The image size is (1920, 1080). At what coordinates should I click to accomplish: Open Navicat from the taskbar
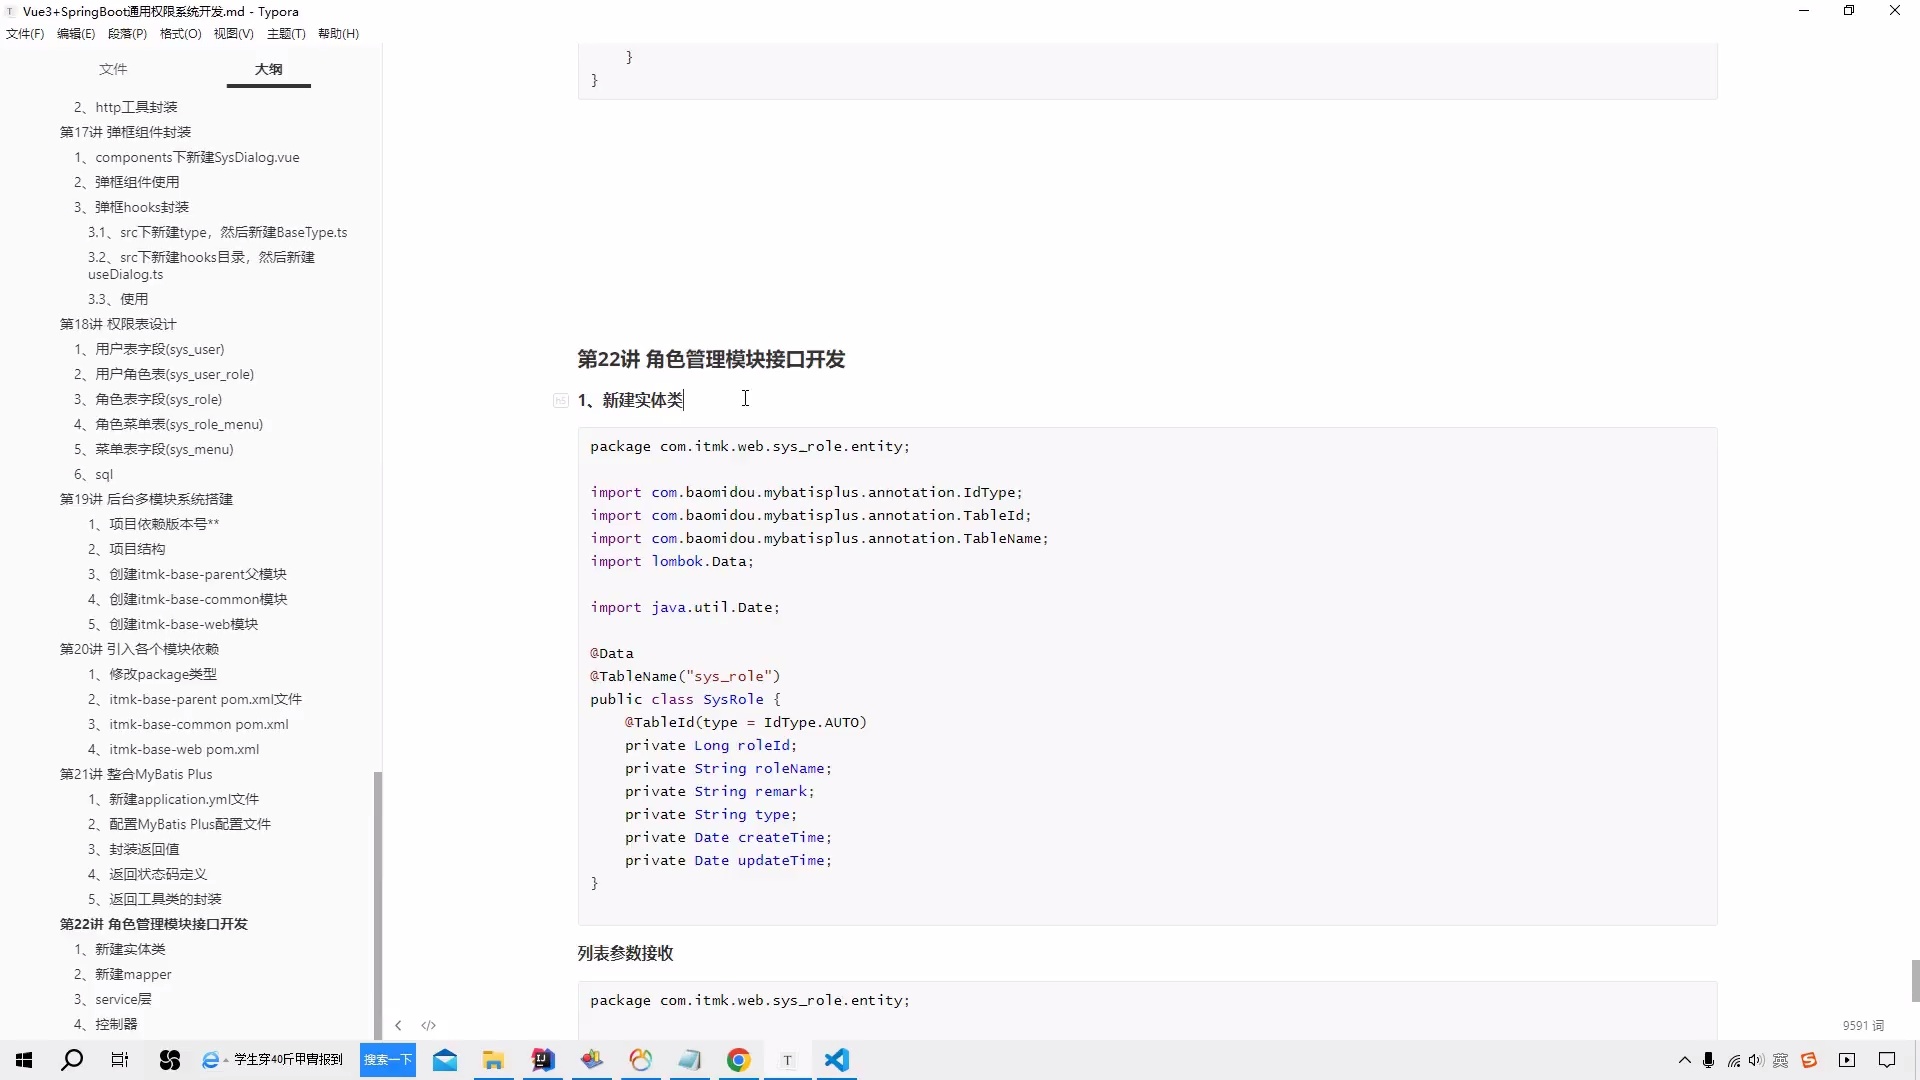[640, 1061]
